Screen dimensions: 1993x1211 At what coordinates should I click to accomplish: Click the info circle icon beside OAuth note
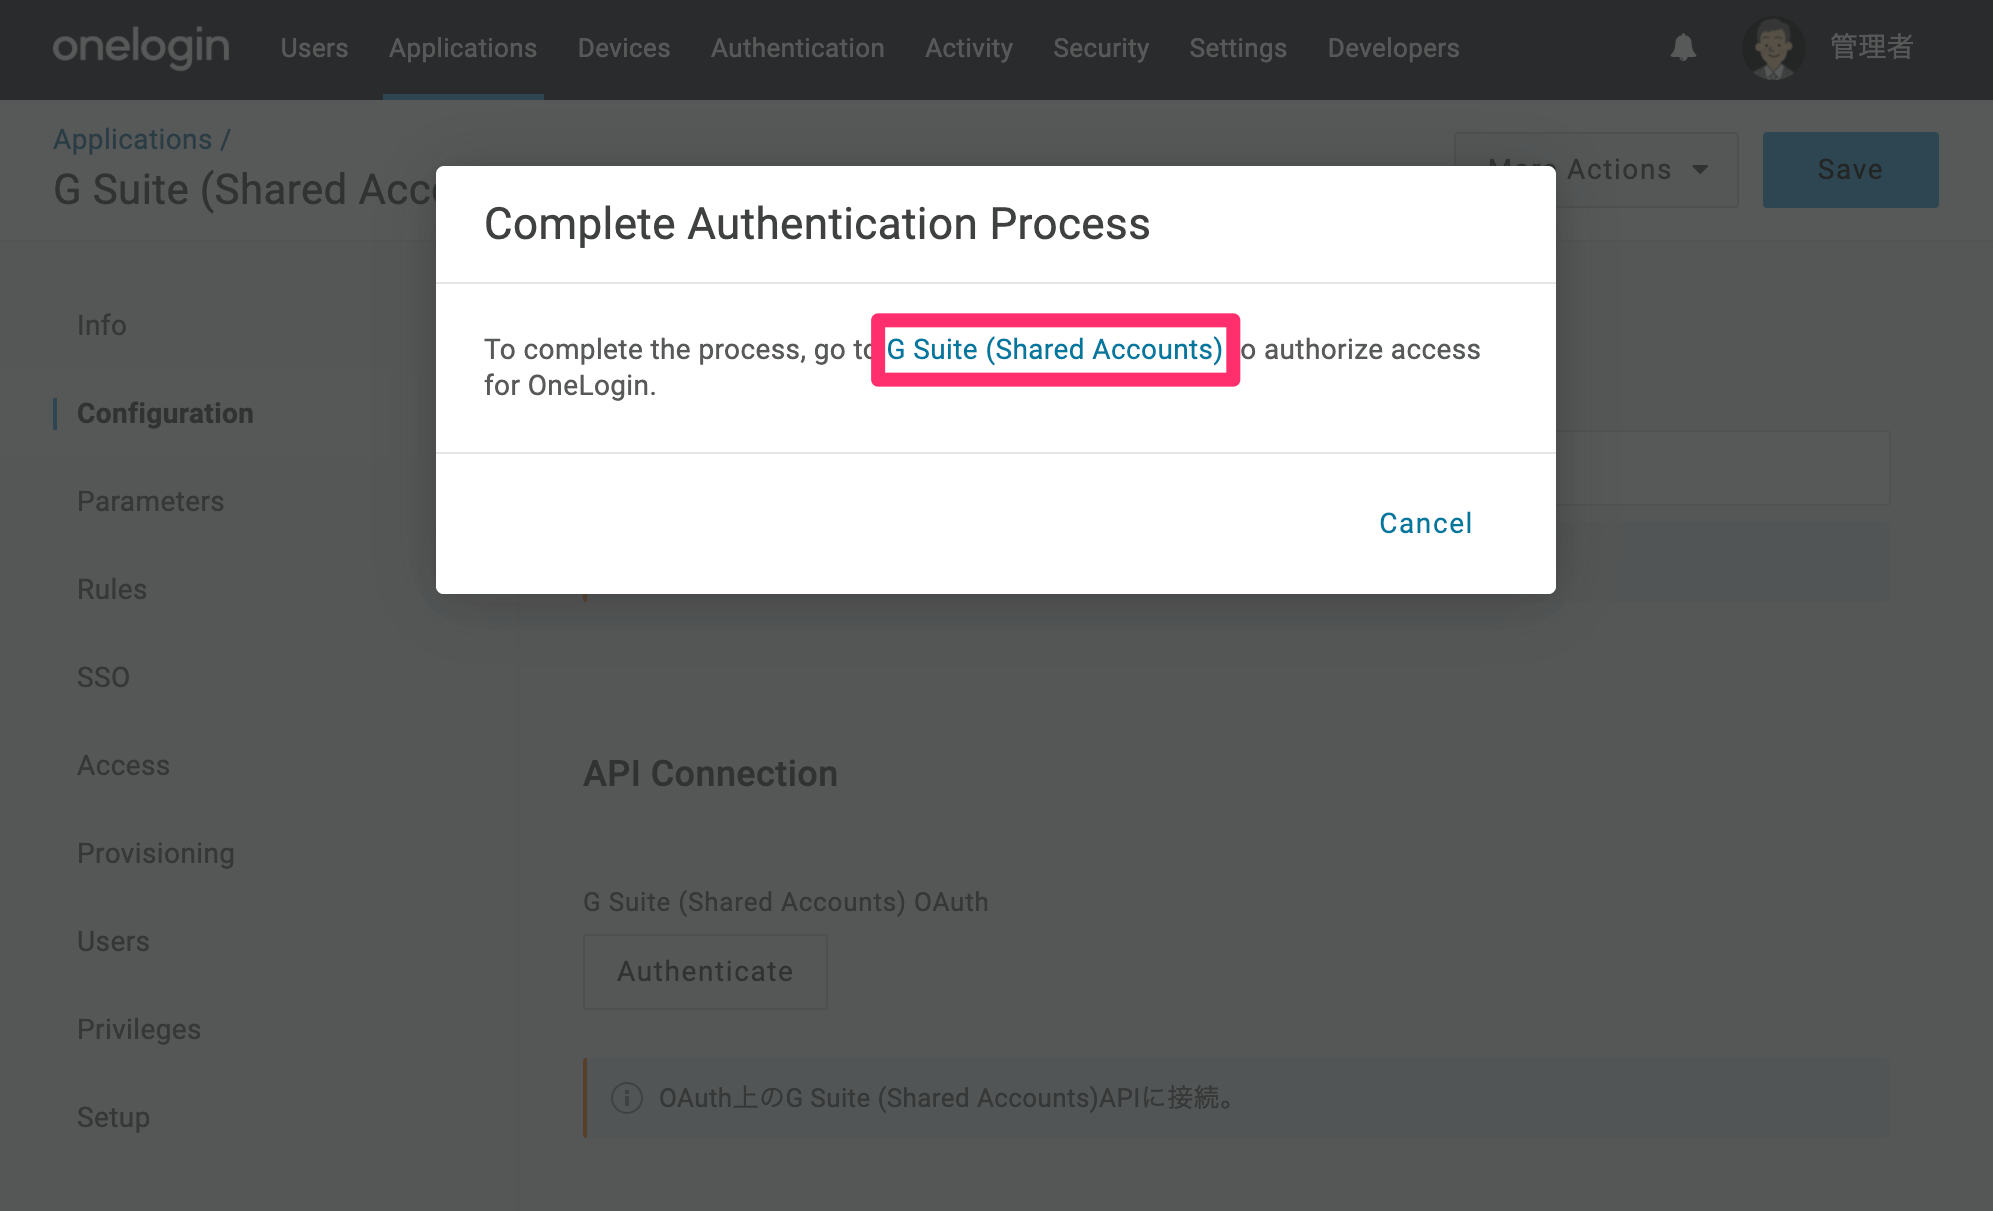coord(627,1097)
